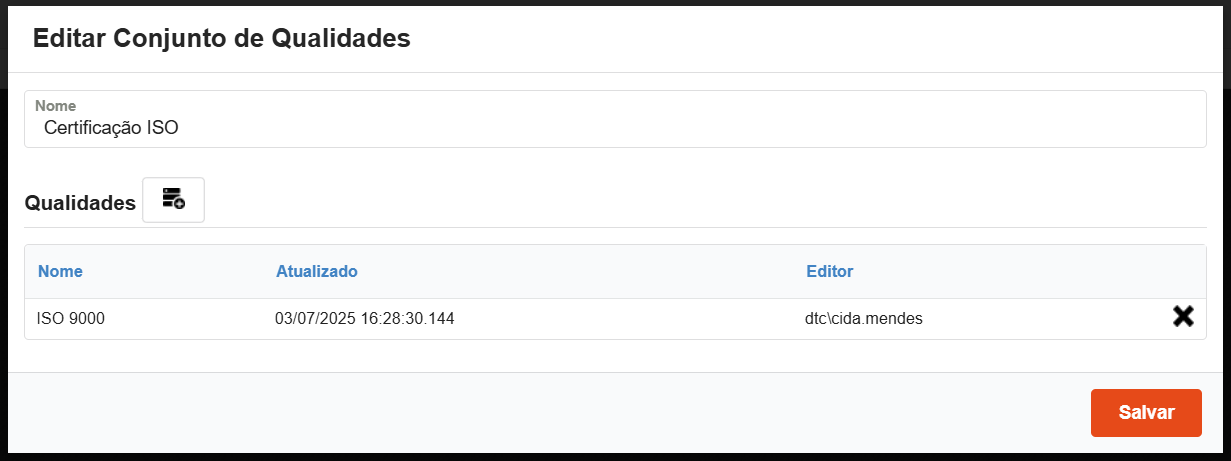This screenshot has width=1231, height=461.
Task: Click the dtc\cida.mendes editor cell
Action: point(864,319)
